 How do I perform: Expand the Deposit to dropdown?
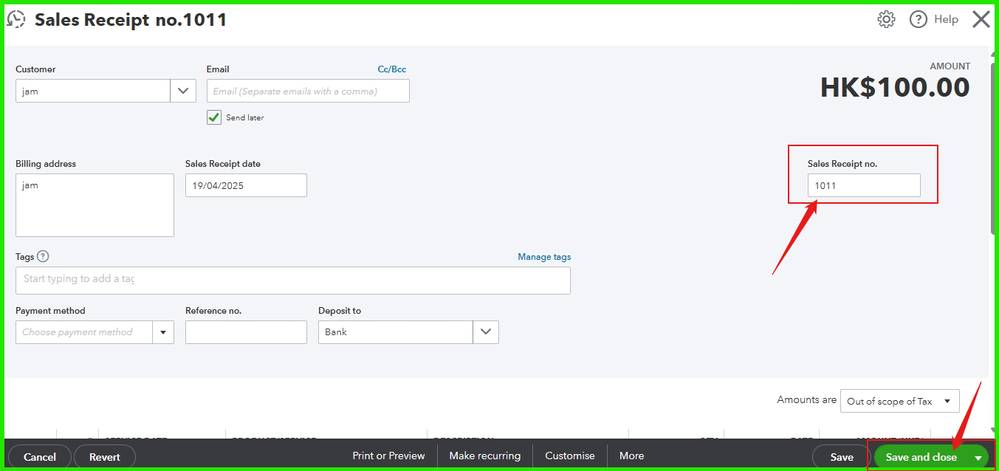485,332
